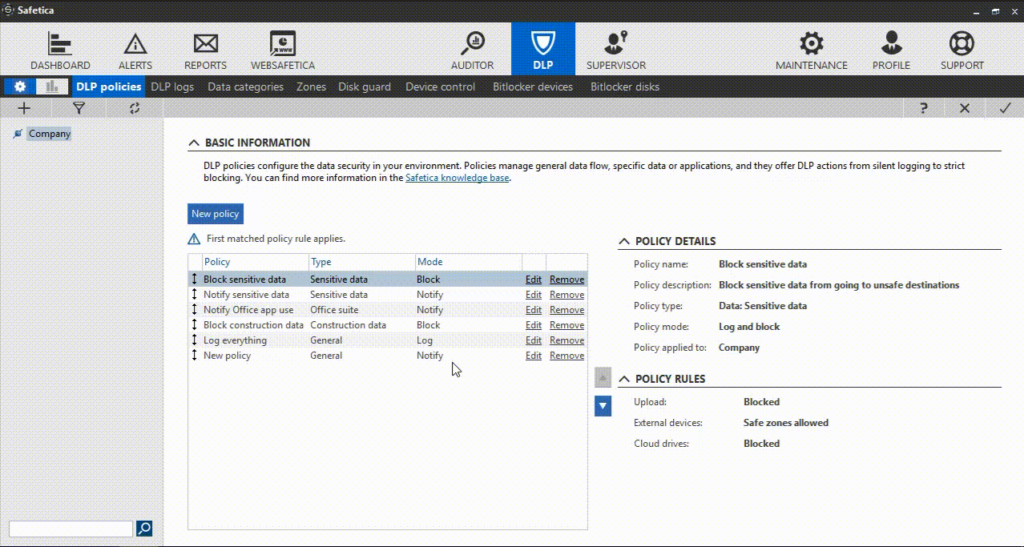Switch to the Data categories tab
Viewport: 1024px width, 547px height.
(246, 87)
